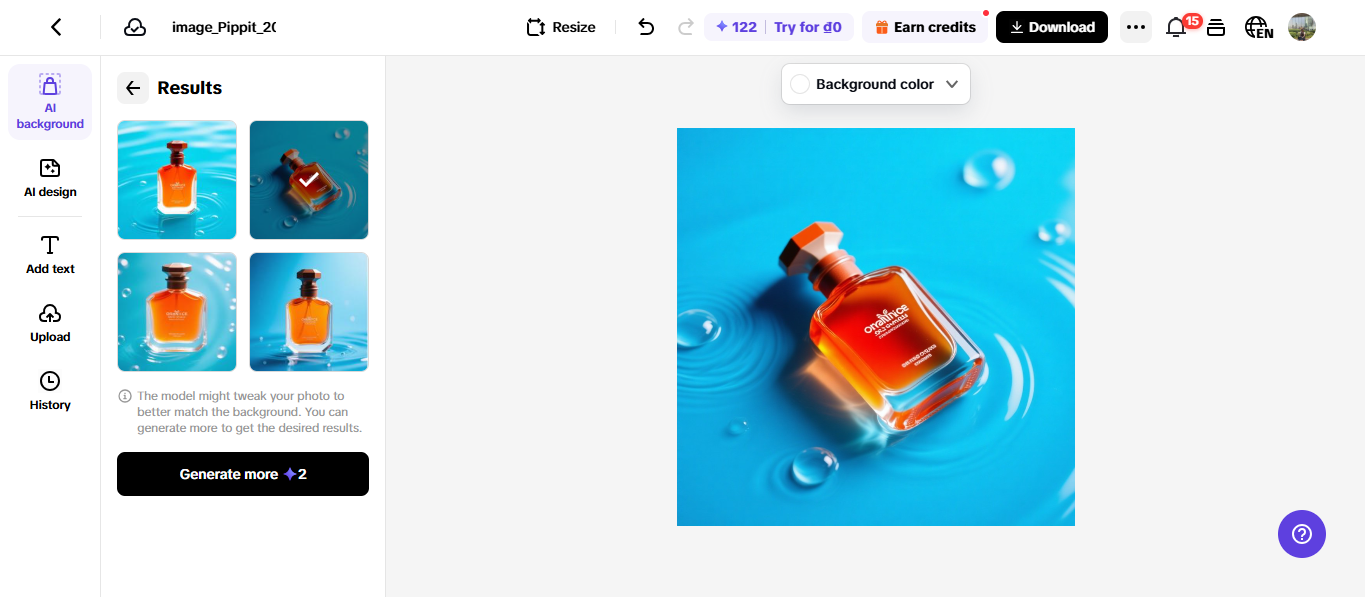Click Generate more button
1365x597 pixels.
click(x=243, y=474)
